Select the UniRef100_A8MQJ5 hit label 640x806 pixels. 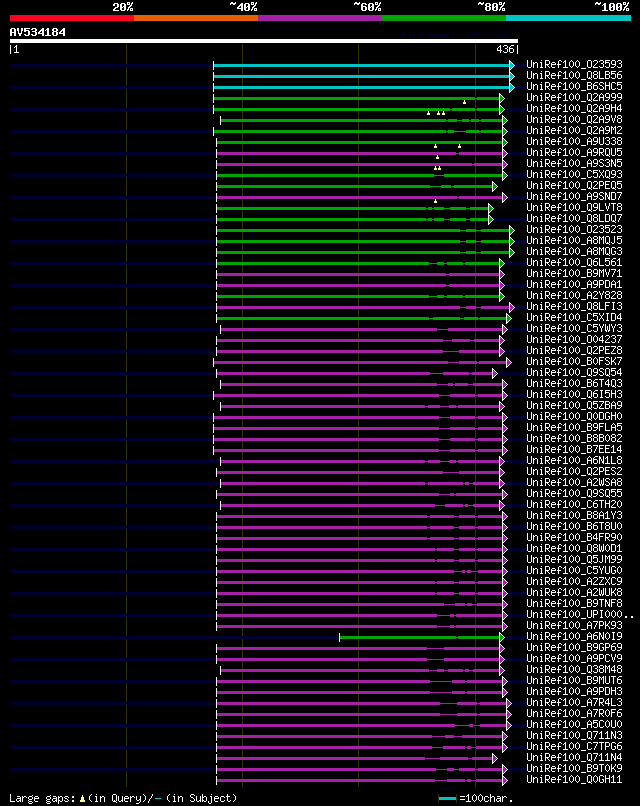click(574, 241)
